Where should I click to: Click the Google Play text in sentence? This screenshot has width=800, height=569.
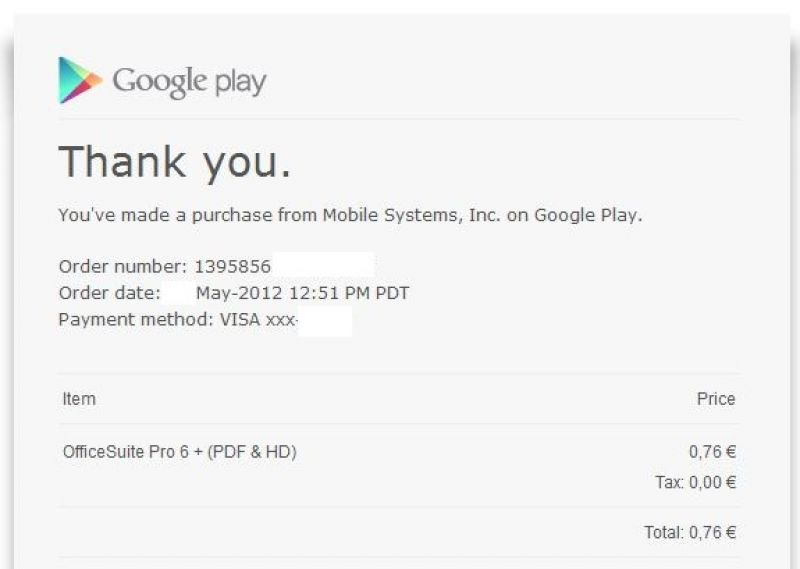pos(586,215)
